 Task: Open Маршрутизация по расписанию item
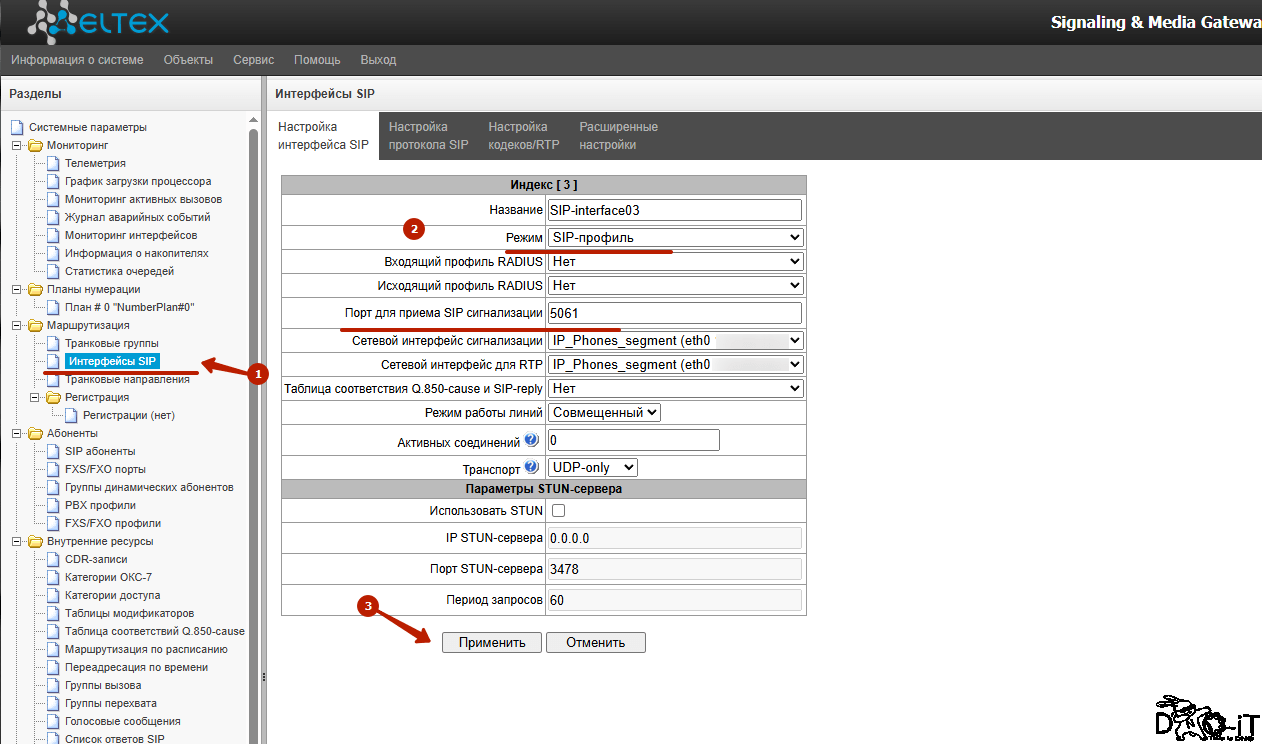(x=146, y=649)
